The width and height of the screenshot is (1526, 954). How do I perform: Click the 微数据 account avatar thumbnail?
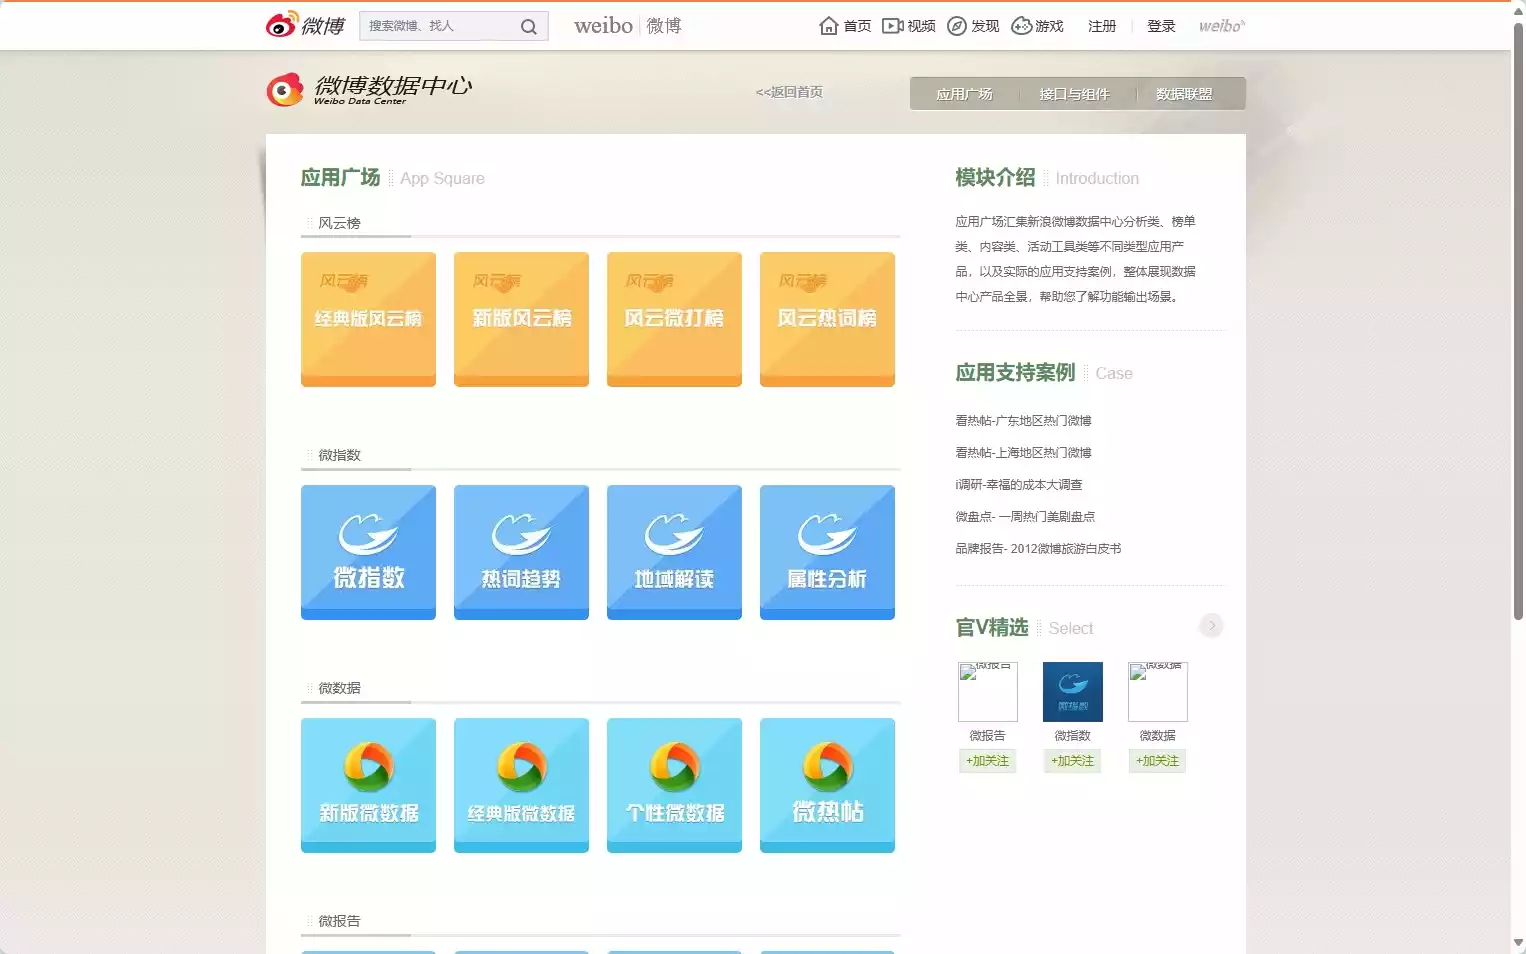(x=1158, y=692)
